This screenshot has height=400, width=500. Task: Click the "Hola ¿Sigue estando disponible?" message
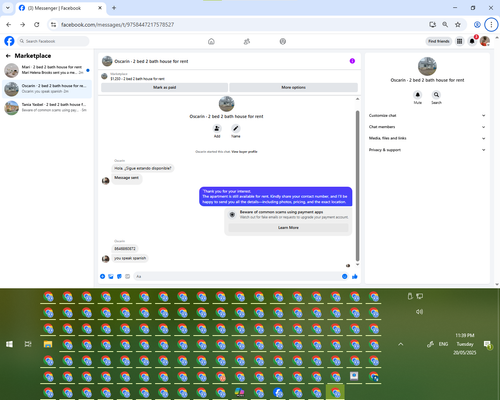pyautogui.click(x=143, y=168)
